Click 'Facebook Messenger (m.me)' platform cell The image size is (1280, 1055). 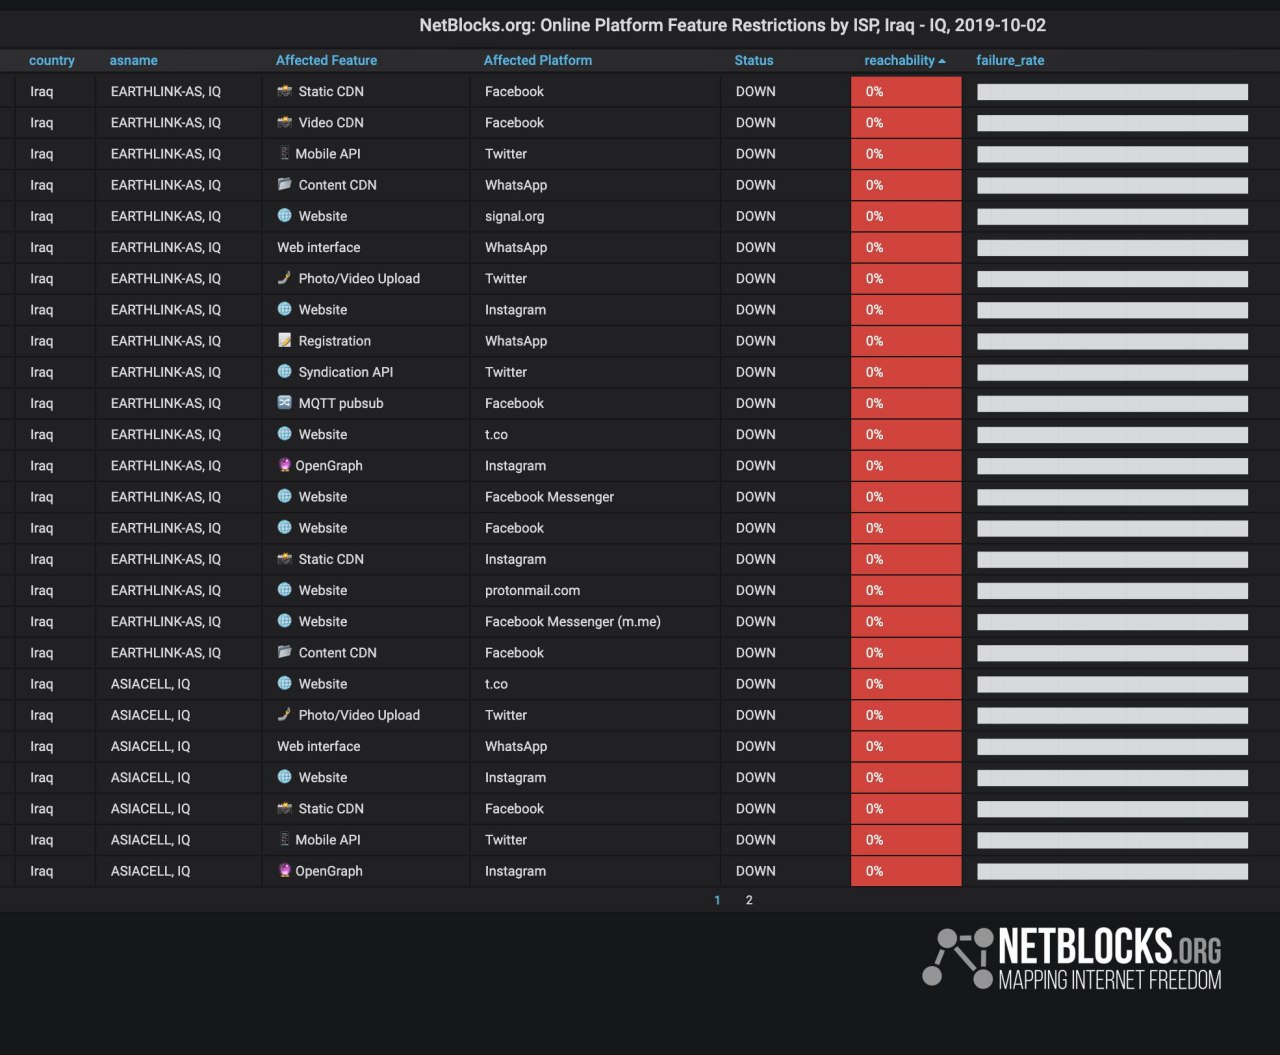(573, 621)
